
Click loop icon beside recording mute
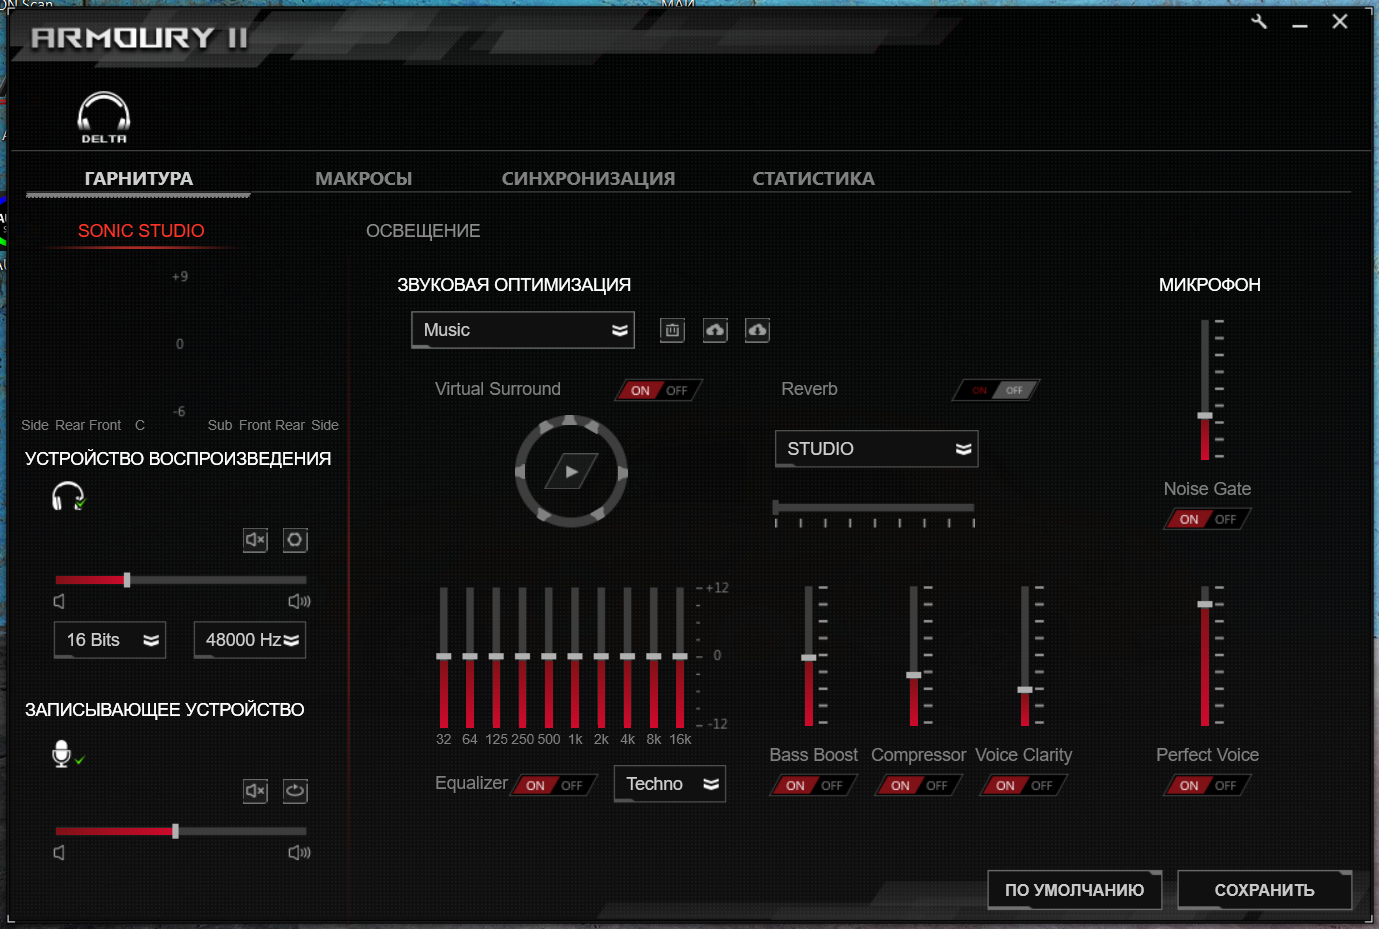click(x=295, y=791)
